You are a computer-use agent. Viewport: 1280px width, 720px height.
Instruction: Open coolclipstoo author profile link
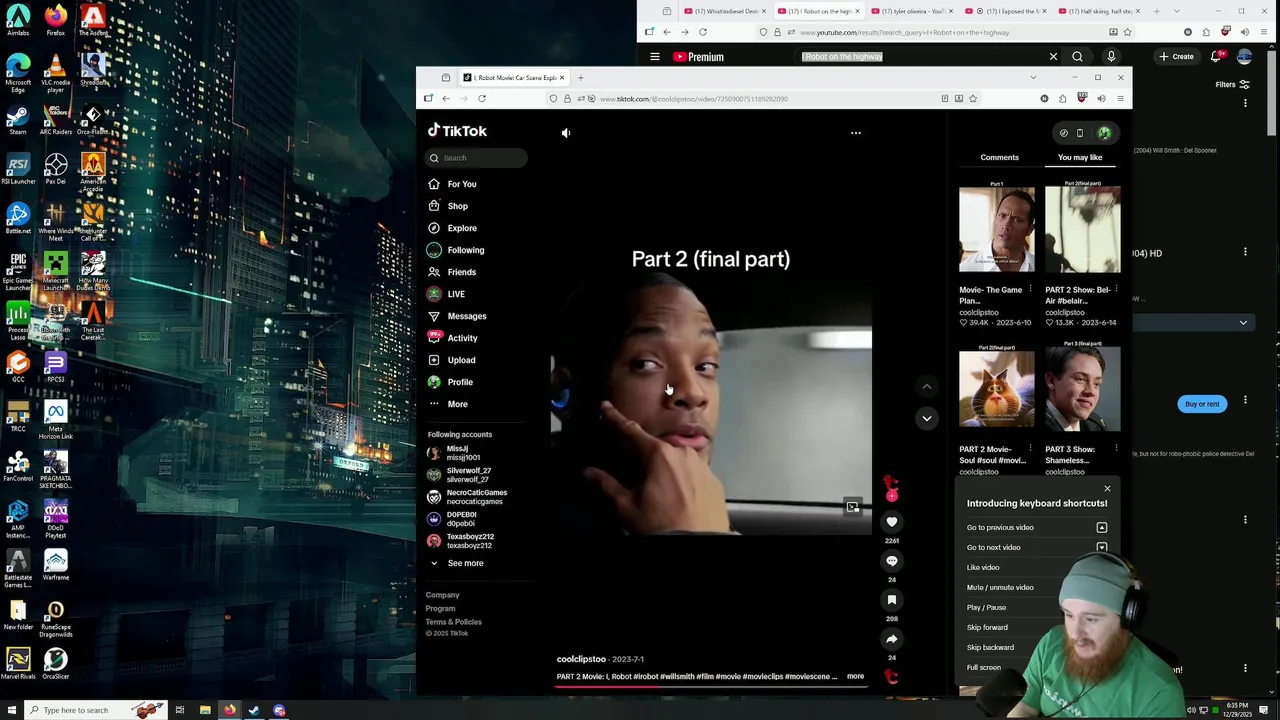[x=581, y=659]
